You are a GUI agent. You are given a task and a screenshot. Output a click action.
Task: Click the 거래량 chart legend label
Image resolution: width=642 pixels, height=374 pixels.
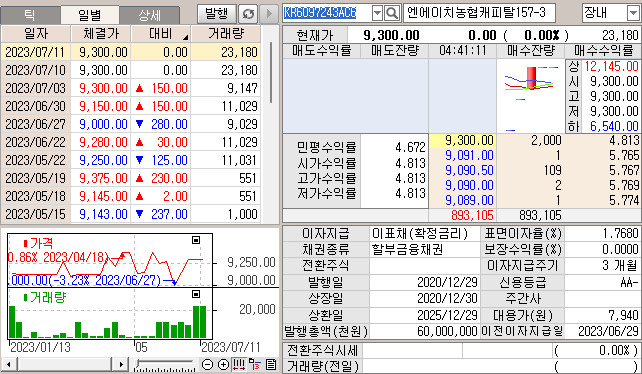tap(44, 297)
